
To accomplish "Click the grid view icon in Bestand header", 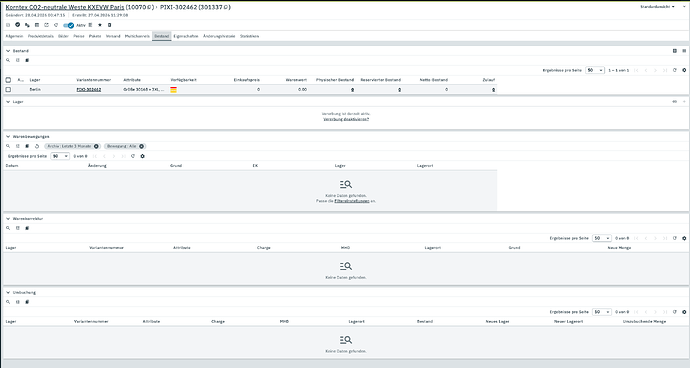I will point(675,51).
